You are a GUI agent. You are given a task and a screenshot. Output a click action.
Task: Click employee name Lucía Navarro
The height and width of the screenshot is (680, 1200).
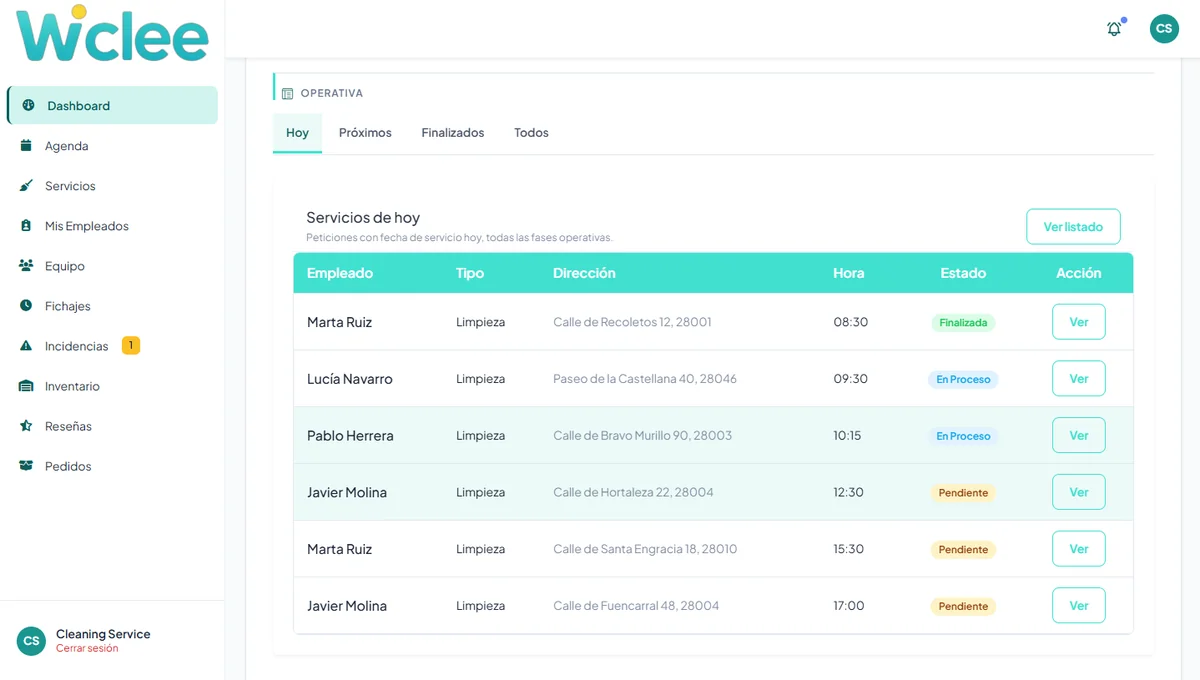click(350, 379)
